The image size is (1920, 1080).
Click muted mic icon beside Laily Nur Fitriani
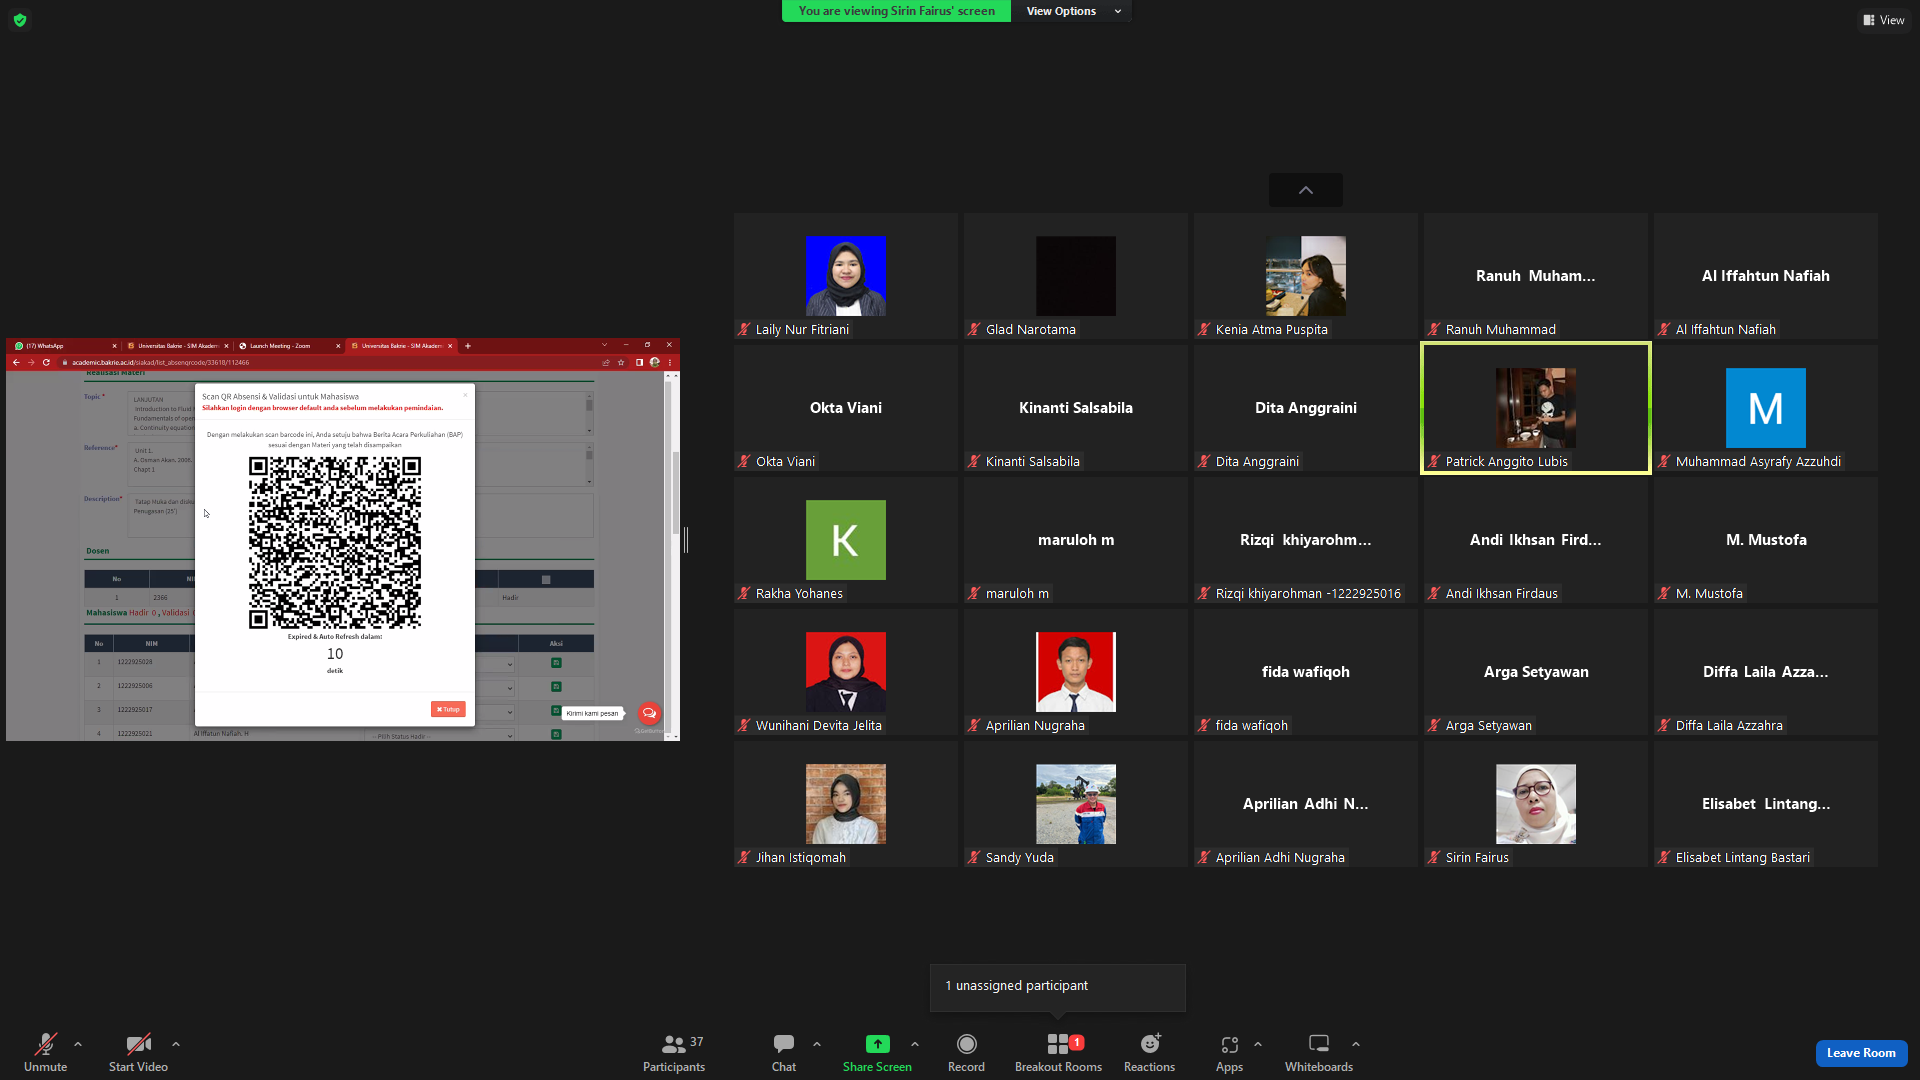745,330
